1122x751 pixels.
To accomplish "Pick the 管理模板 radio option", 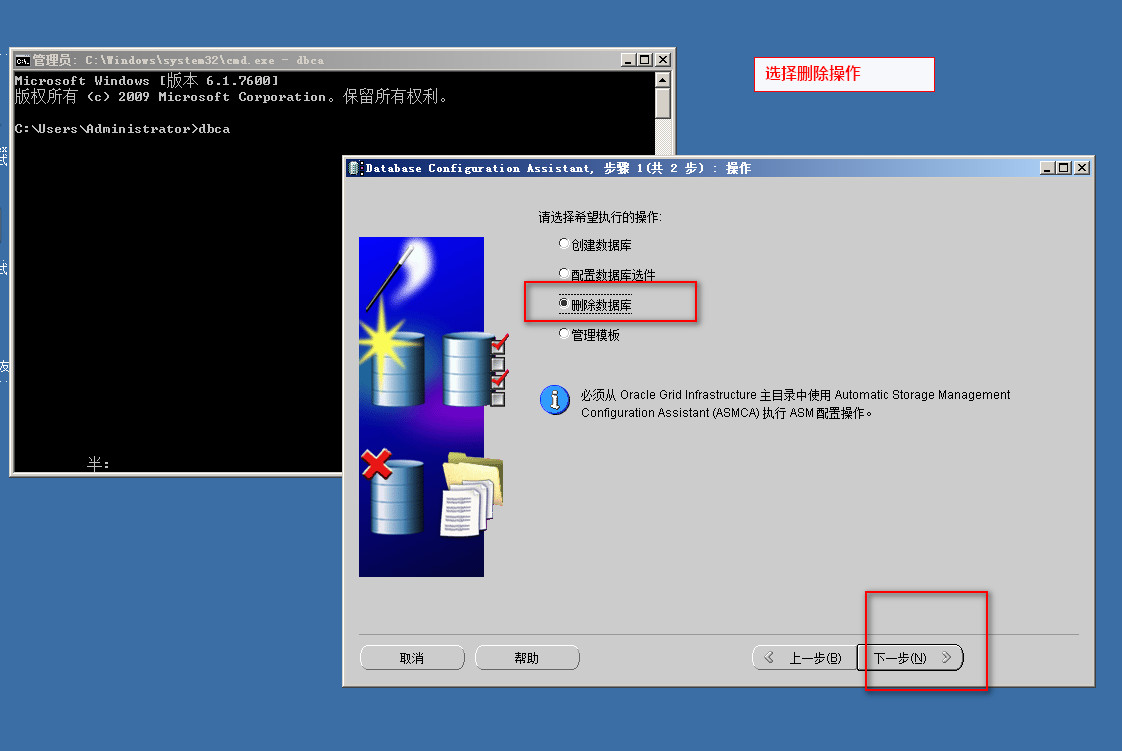I will pos(564,334).
